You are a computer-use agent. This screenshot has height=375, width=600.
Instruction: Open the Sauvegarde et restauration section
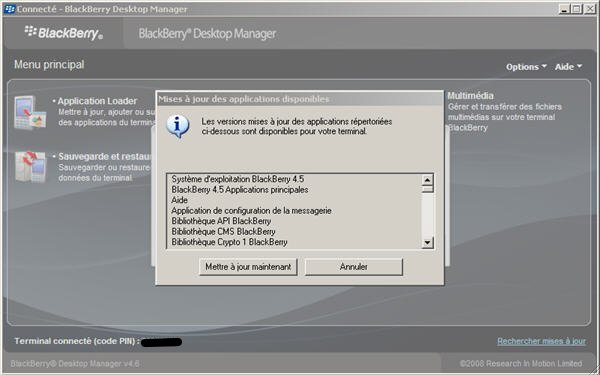[104, 157]
